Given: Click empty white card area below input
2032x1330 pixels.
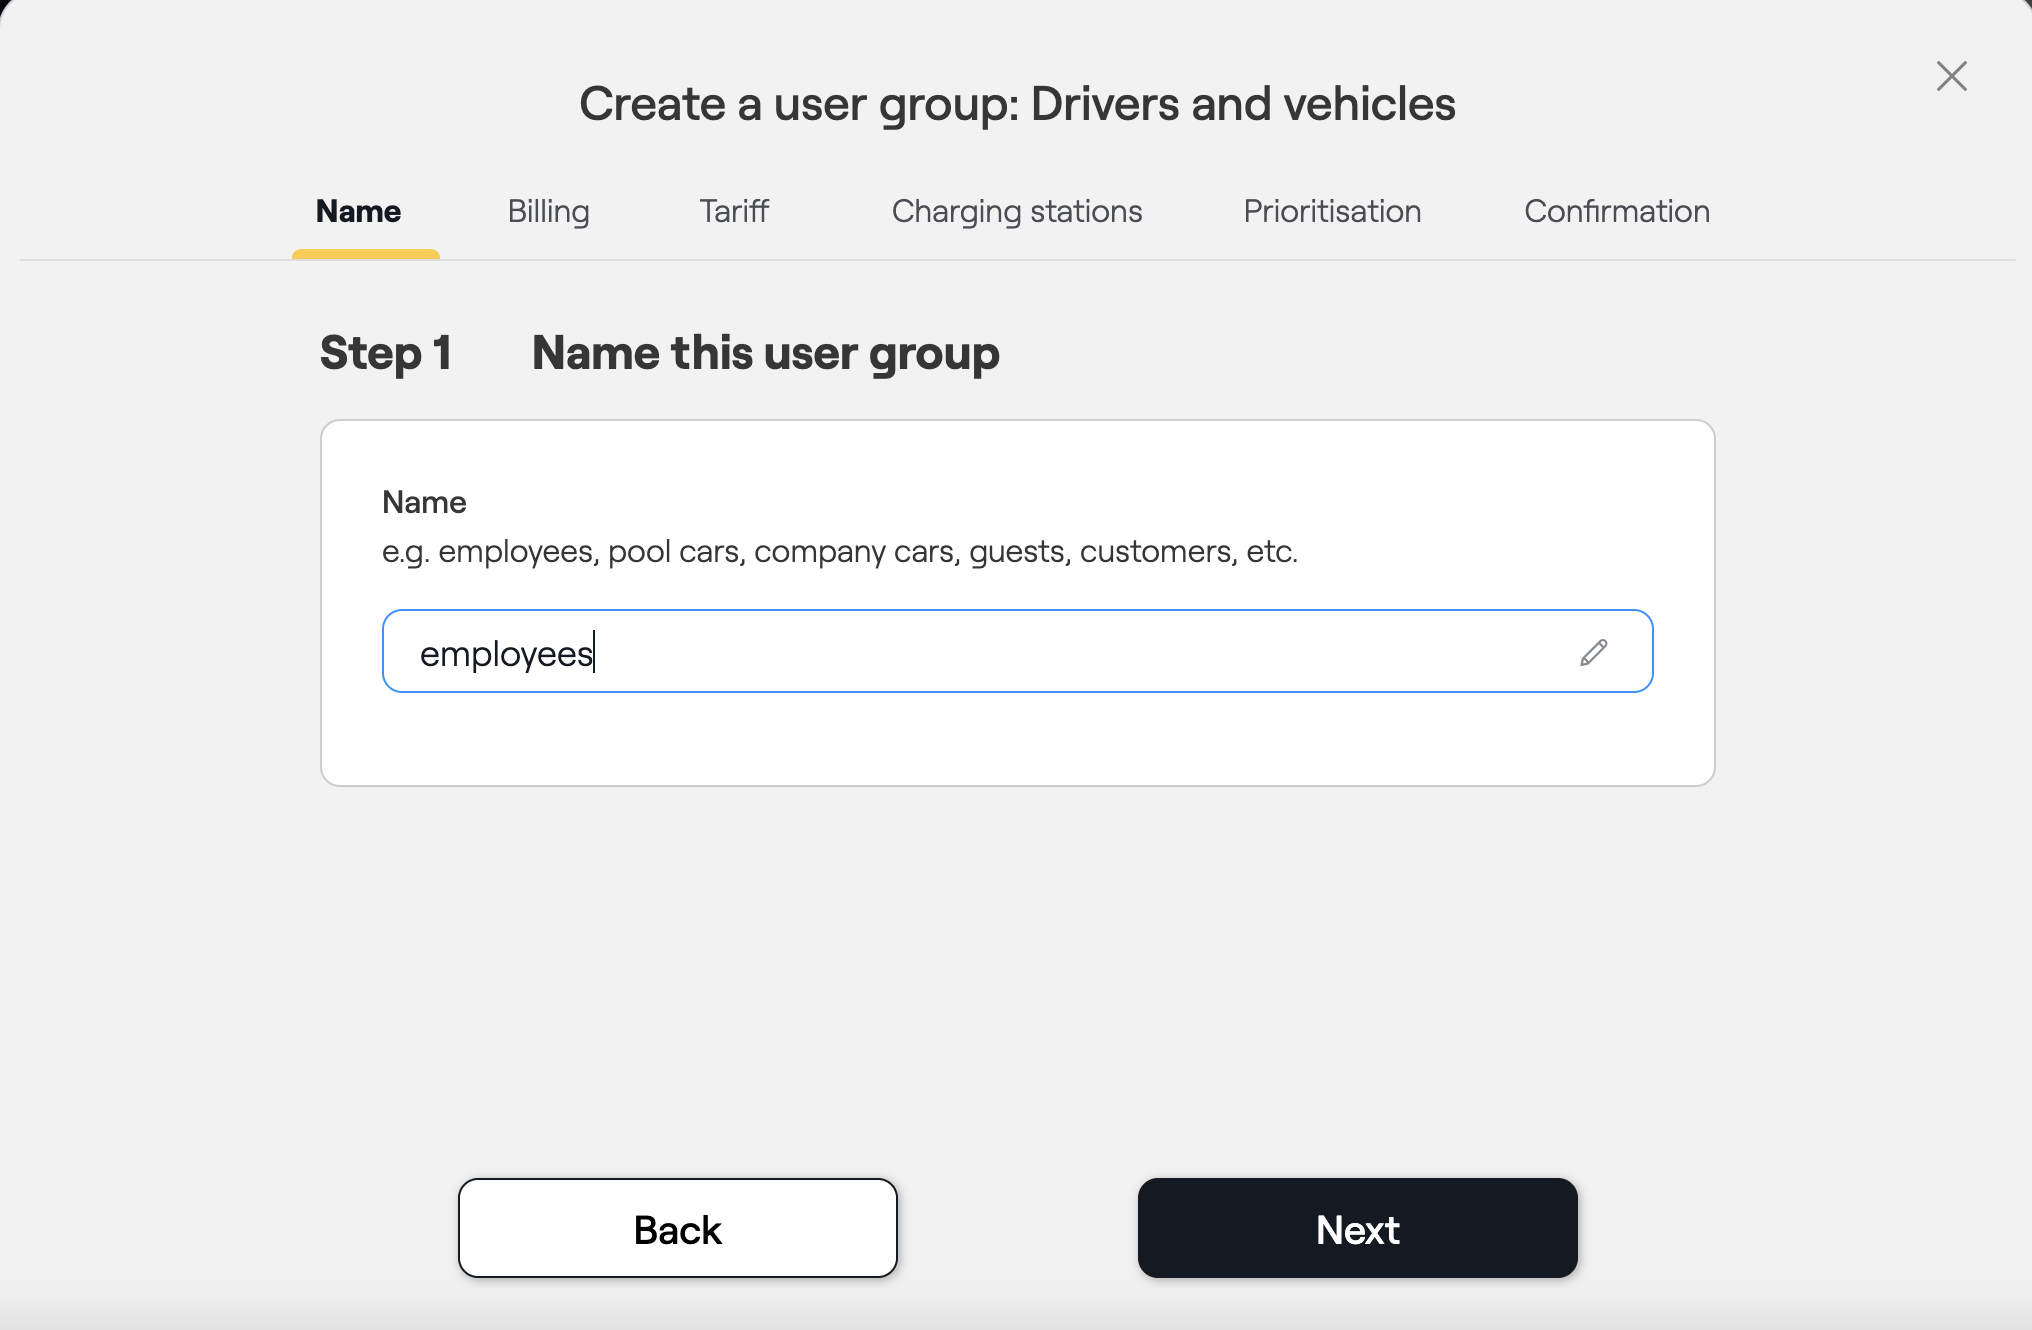Looking at the screenshot, I should coord(1016,740).
